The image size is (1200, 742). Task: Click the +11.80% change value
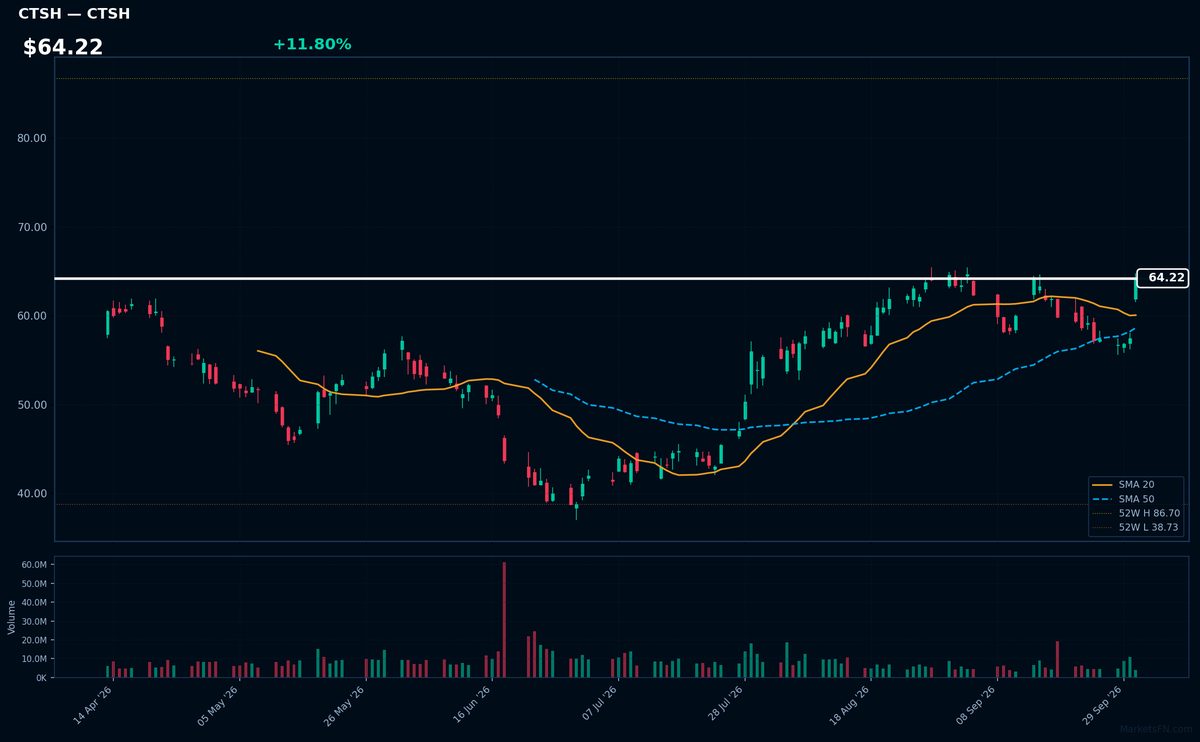(x=312, y=44)
